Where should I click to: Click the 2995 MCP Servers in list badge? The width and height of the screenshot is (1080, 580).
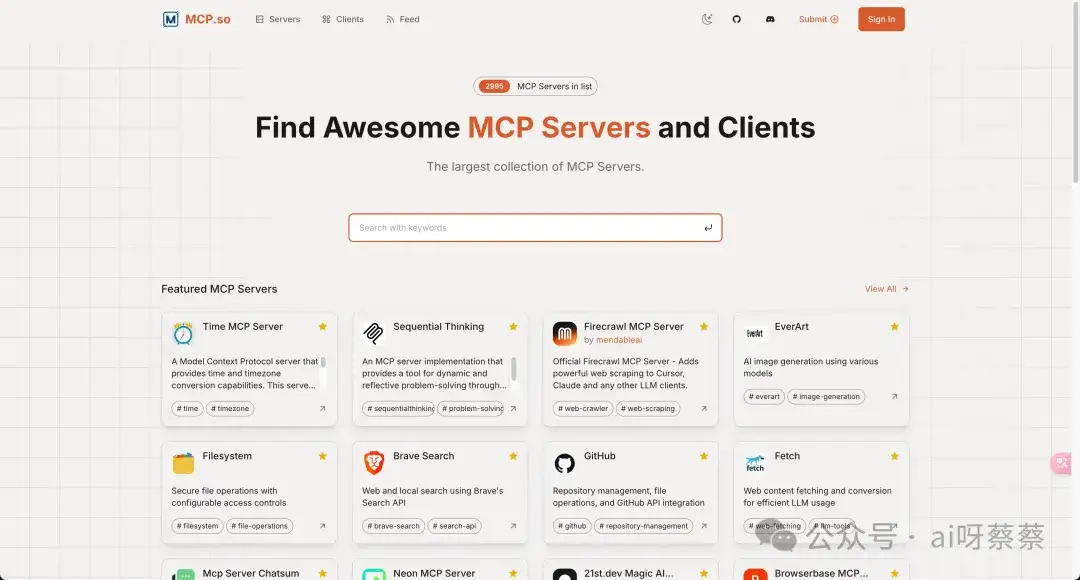tap(535, 86)
